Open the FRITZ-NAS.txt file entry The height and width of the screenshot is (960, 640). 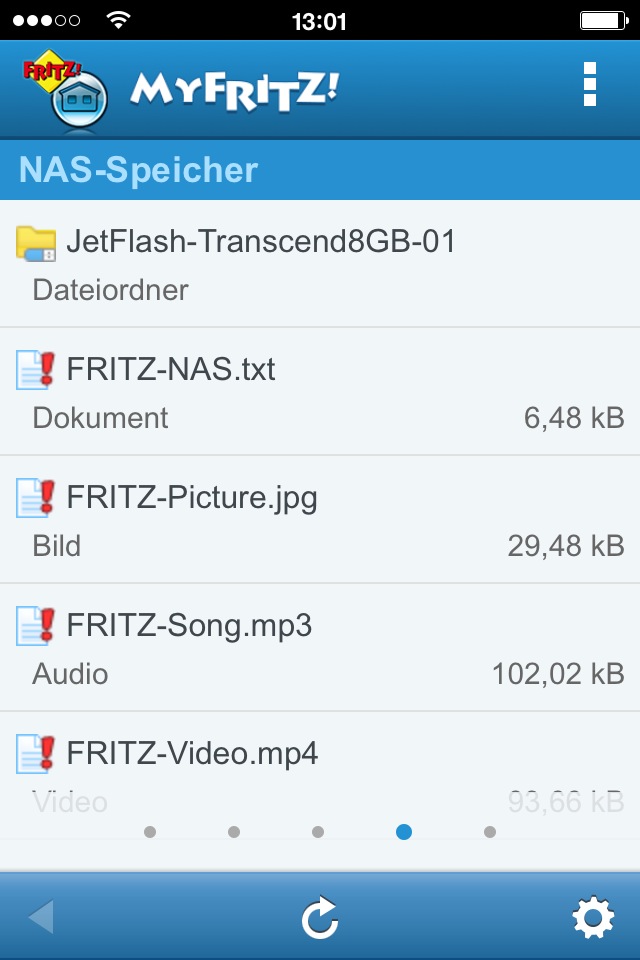click(x=320, y=392)
